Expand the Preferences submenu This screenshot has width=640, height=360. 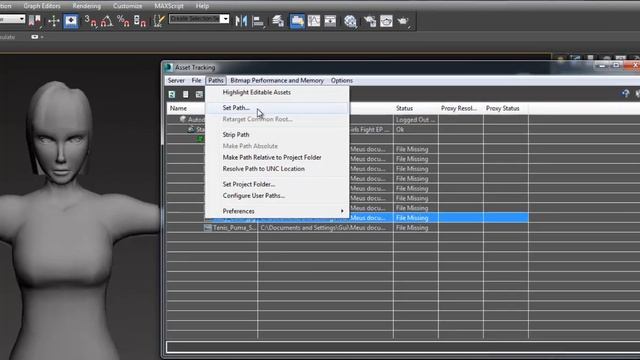(x=277, y=211)
